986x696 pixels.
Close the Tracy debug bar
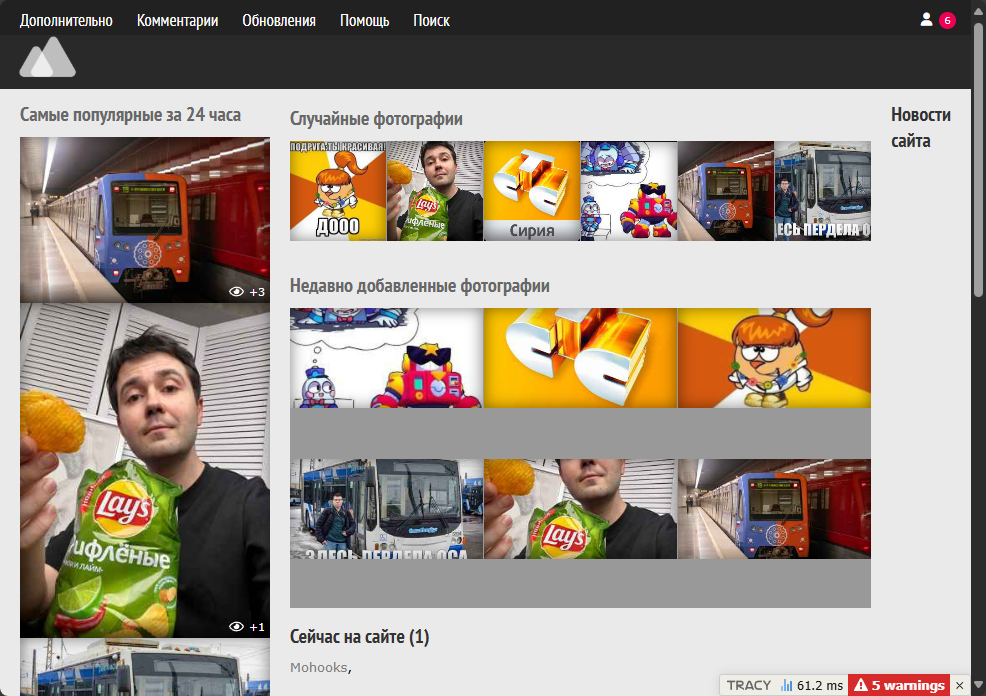tap(960, 685)
